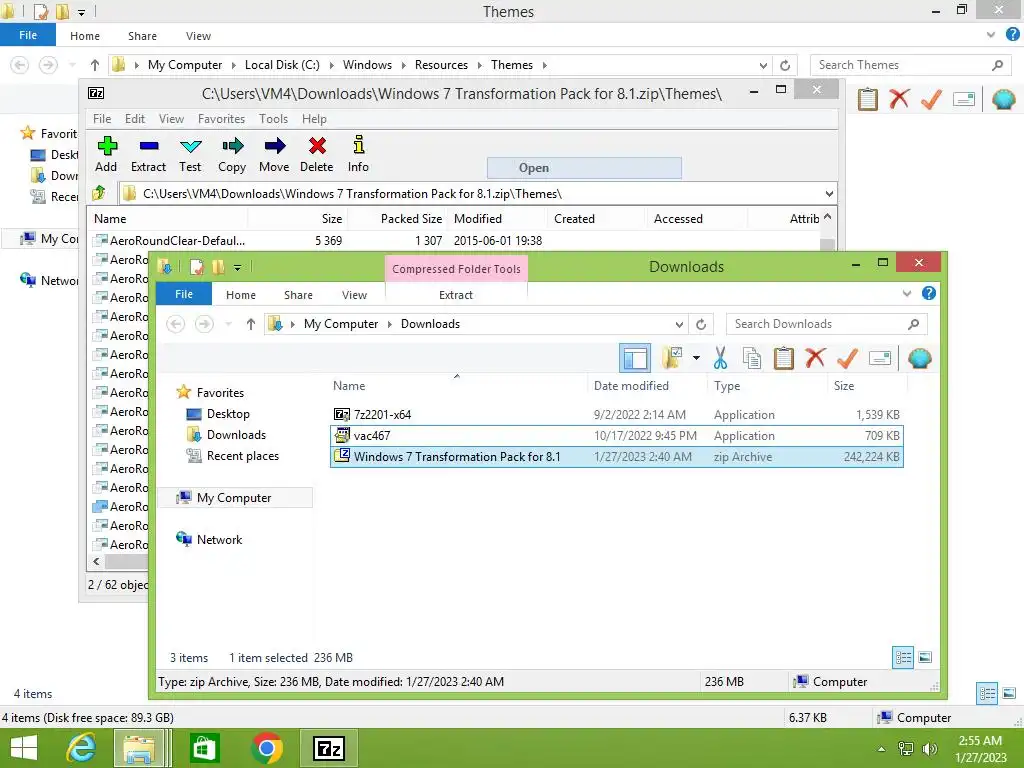
Task: Open Extract tab under Compressed Folder Tools
Action: pos(456,295)
